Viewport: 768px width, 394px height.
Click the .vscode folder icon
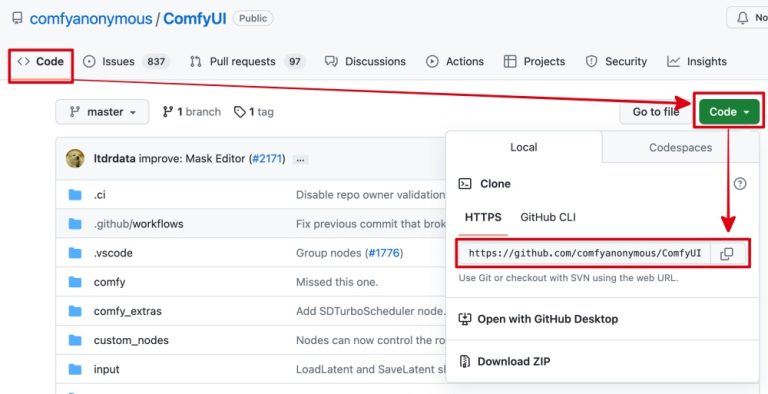click(x=75, y=253)
